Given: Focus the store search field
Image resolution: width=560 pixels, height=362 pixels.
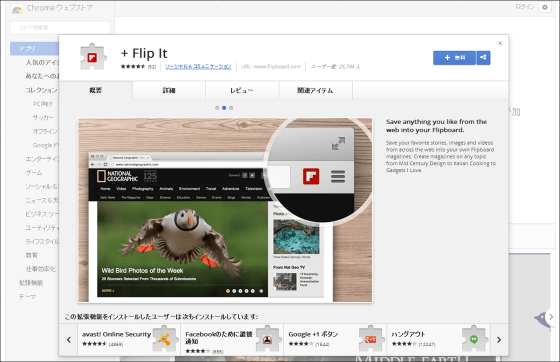Looking at the screenshot, I should tap(60, 27).
